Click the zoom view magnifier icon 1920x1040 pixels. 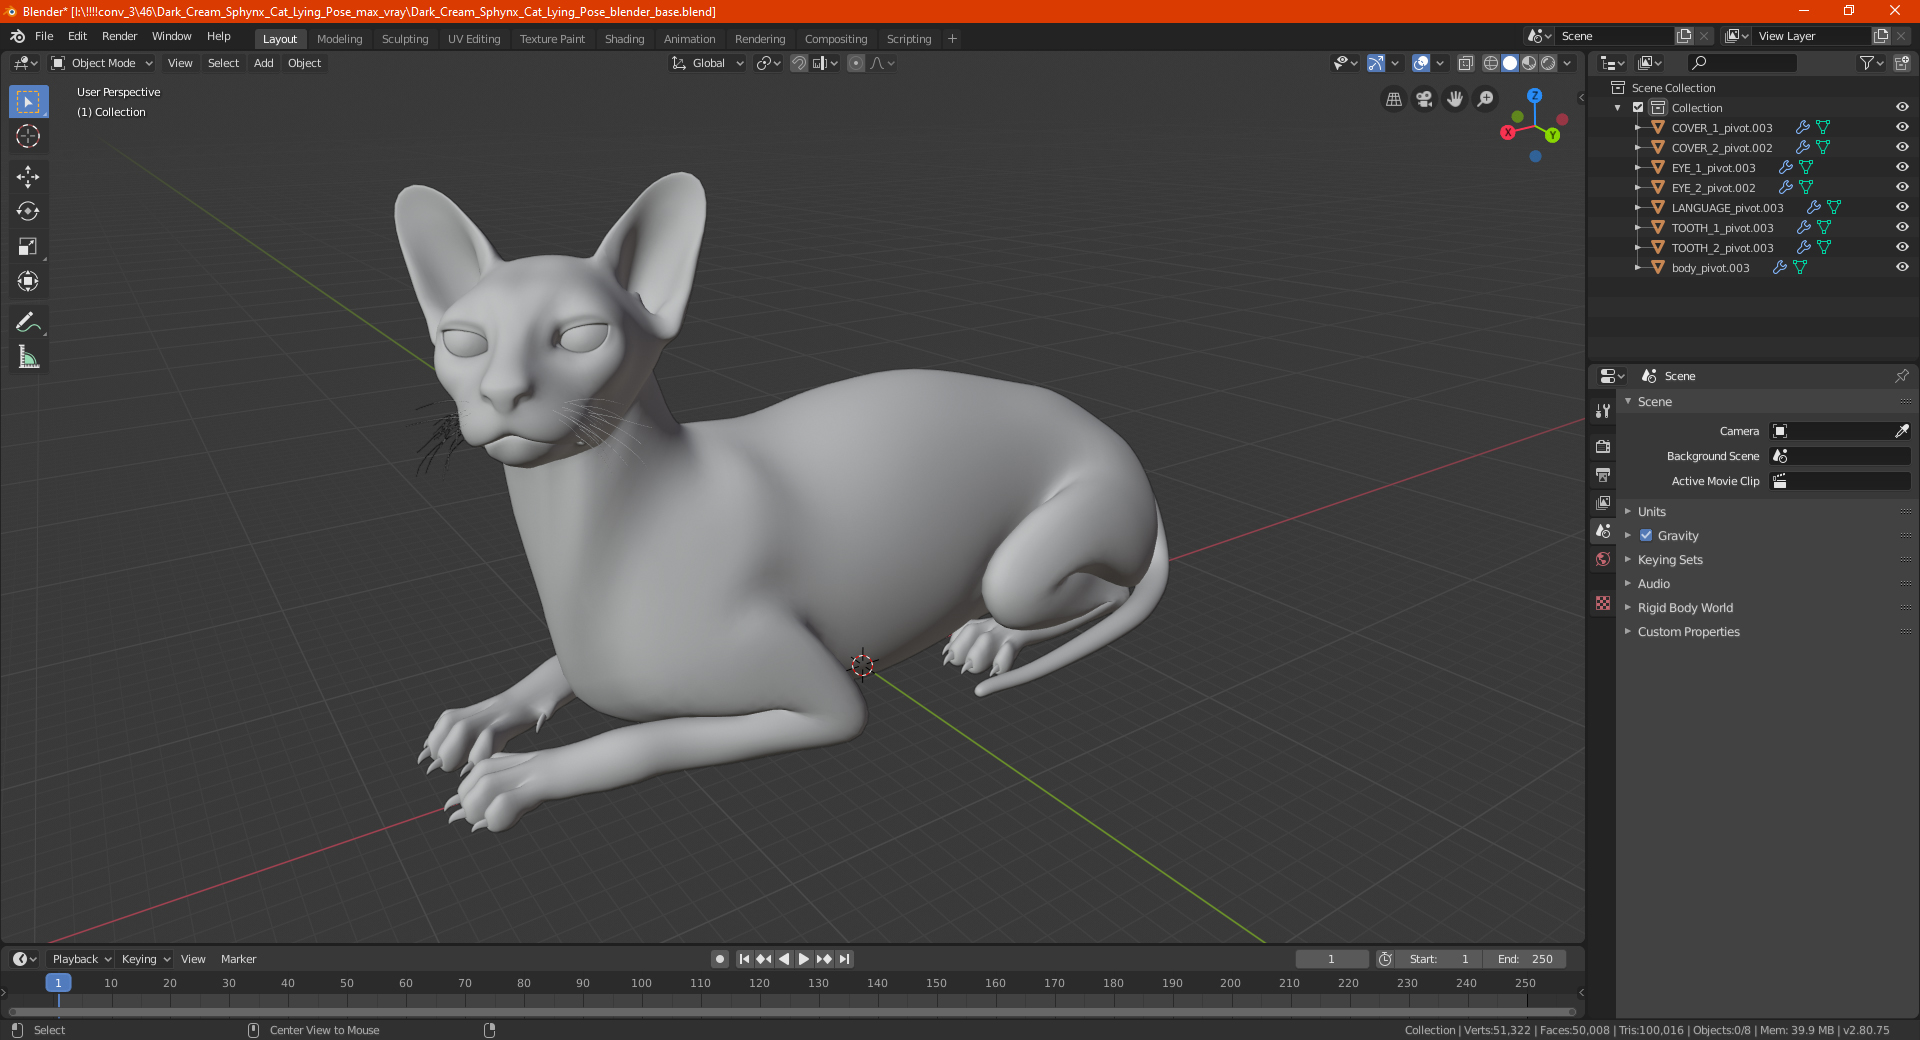[x=1486, y=99]
